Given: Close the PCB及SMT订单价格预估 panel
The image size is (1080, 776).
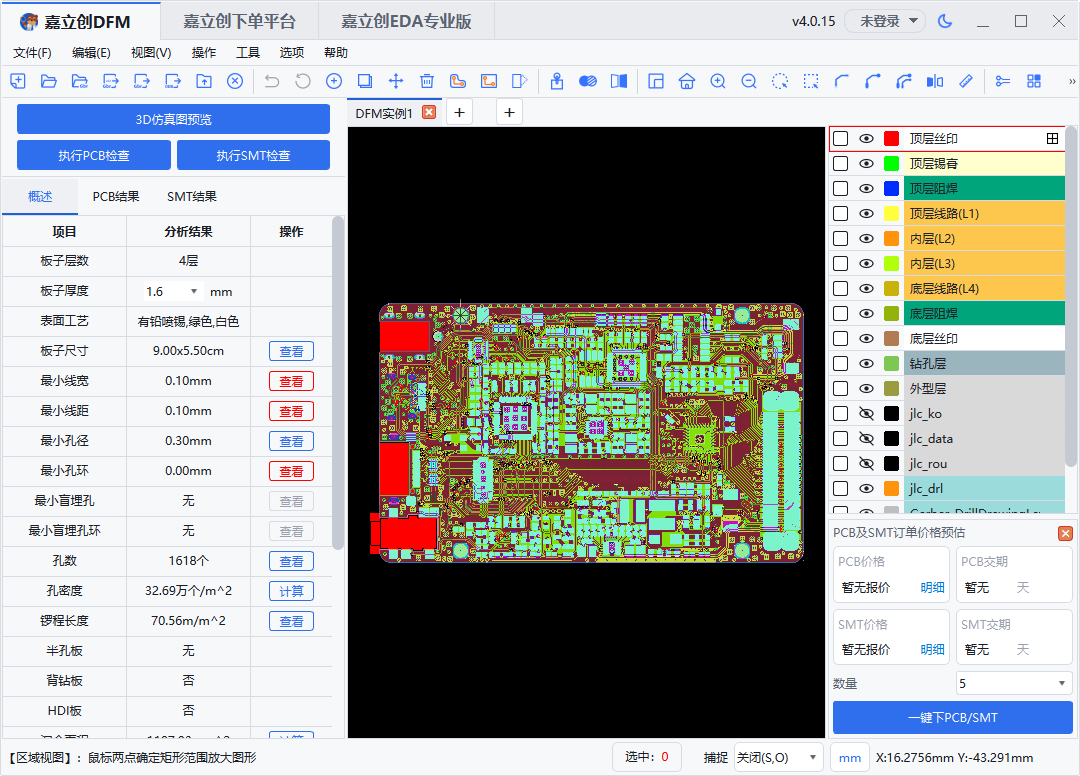Looking at the screenshot, I should [x=1065, y=533].
